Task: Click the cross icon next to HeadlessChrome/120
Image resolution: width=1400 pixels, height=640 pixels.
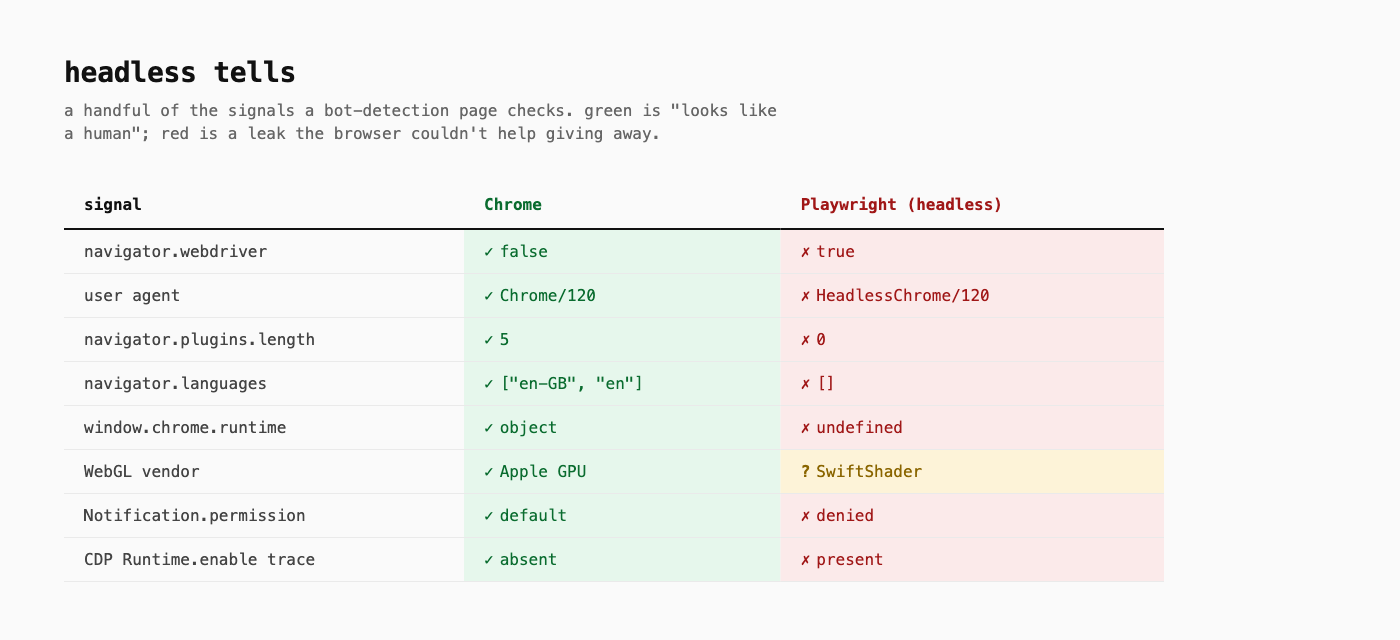Action: pyautogui.click(x=805, y=296)
